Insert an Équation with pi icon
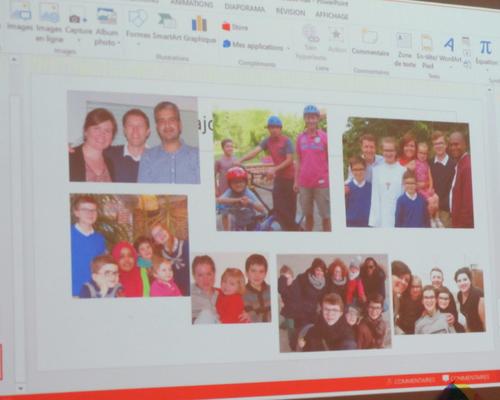Viewport: 500px width, 400px height. 486,52
